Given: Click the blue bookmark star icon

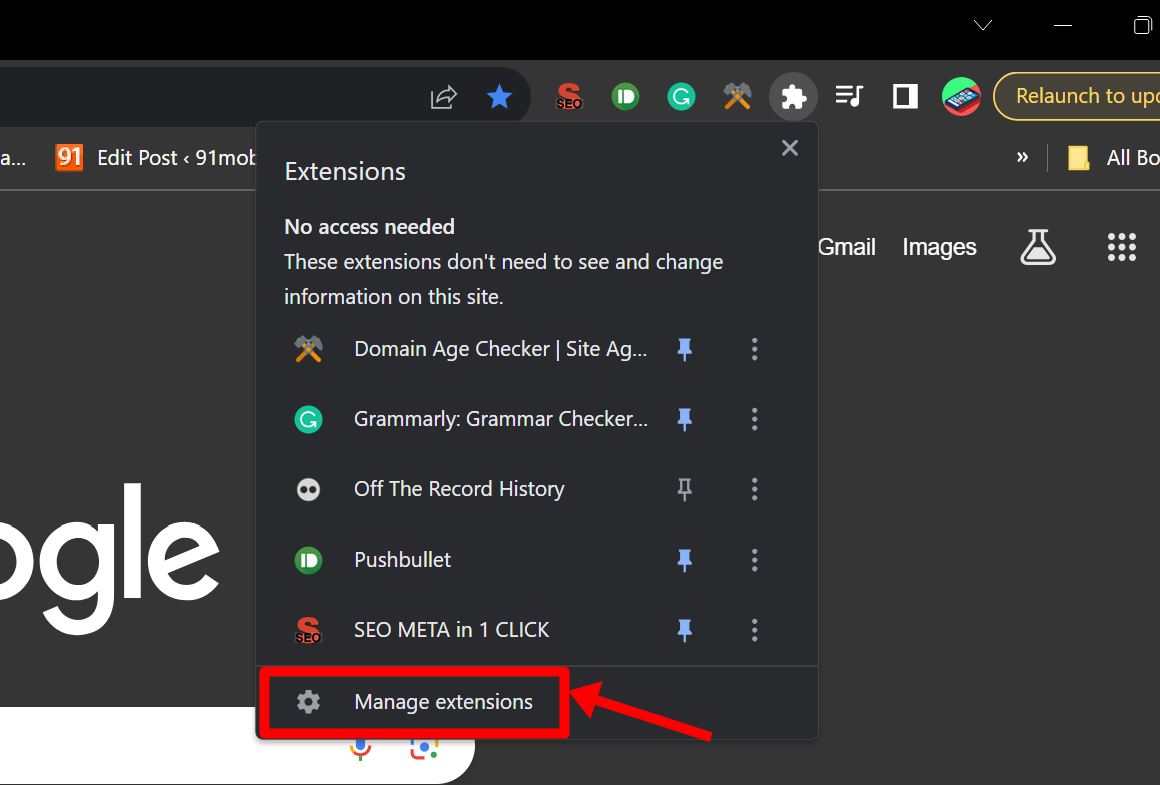Looking at the screenshot, I should 499,96.
